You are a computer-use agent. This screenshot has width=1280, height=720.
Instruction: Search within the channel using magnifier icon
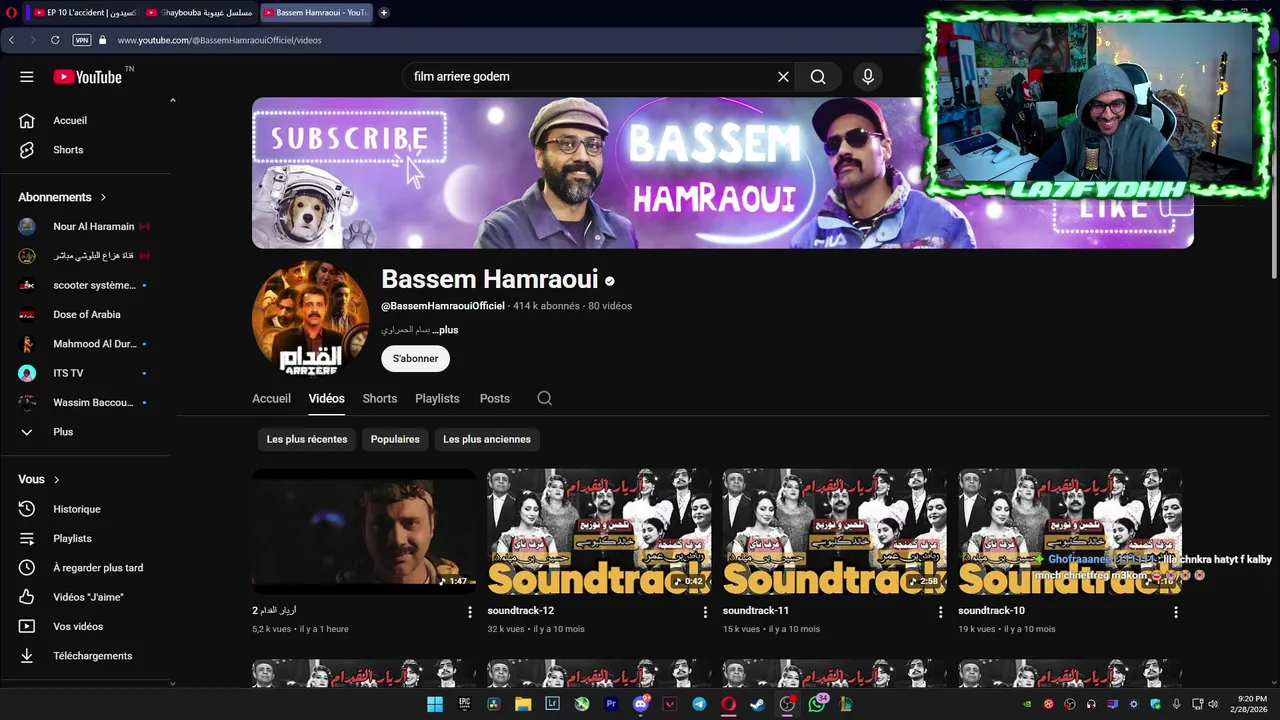pos(544,398)
